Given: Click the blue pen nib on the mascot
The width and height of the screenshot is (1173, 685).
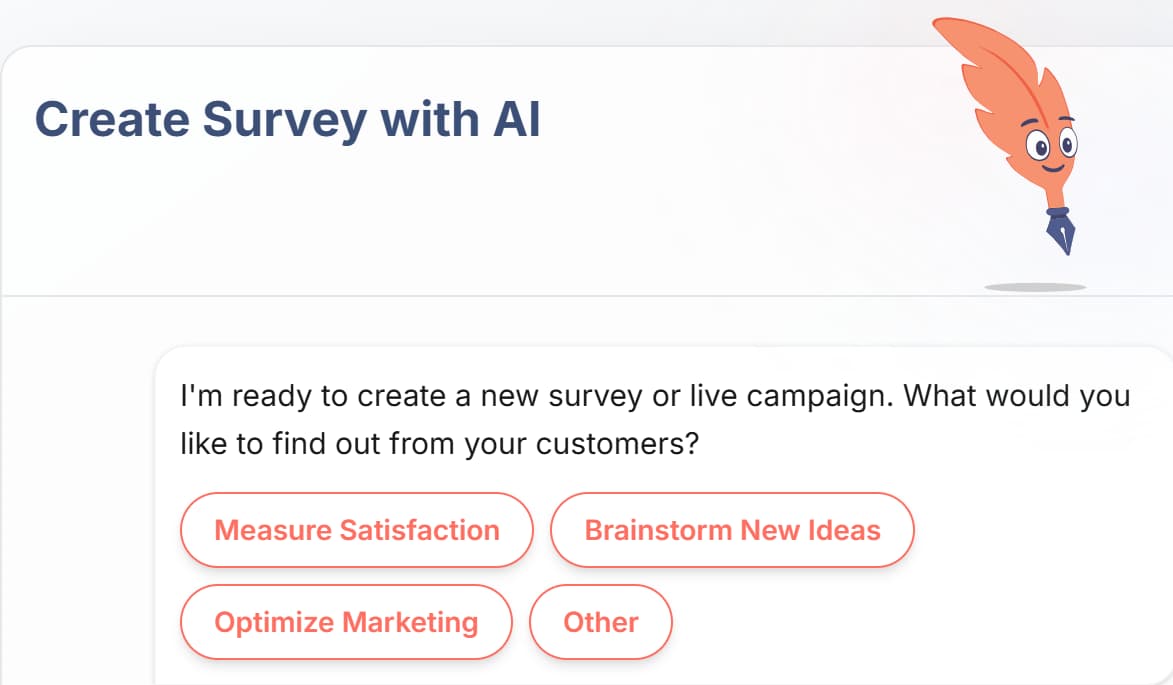Looking at the screenshot, I should click(x=1061, y=236).
